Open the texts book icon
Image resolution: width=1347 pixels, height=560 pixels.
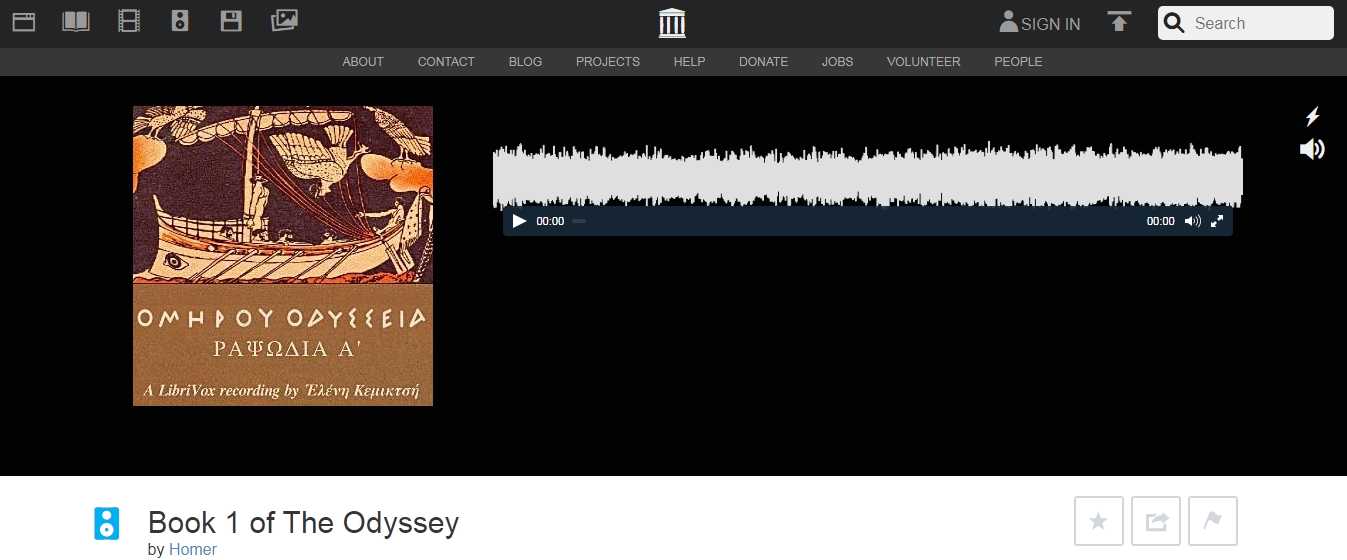click(76, 21)
